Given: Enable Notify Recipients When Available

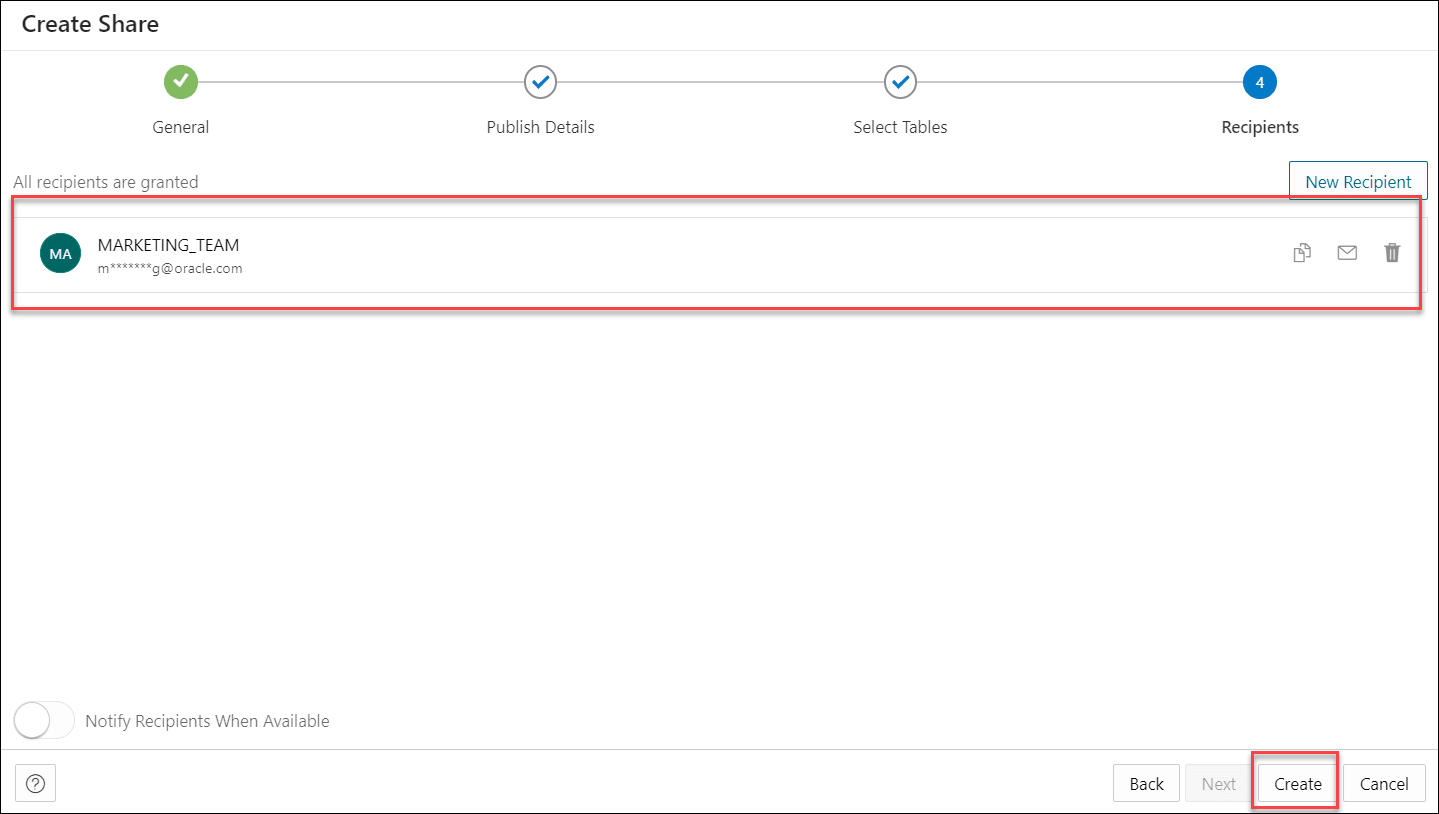Looking at the screenshot, I should pos(43,720).
